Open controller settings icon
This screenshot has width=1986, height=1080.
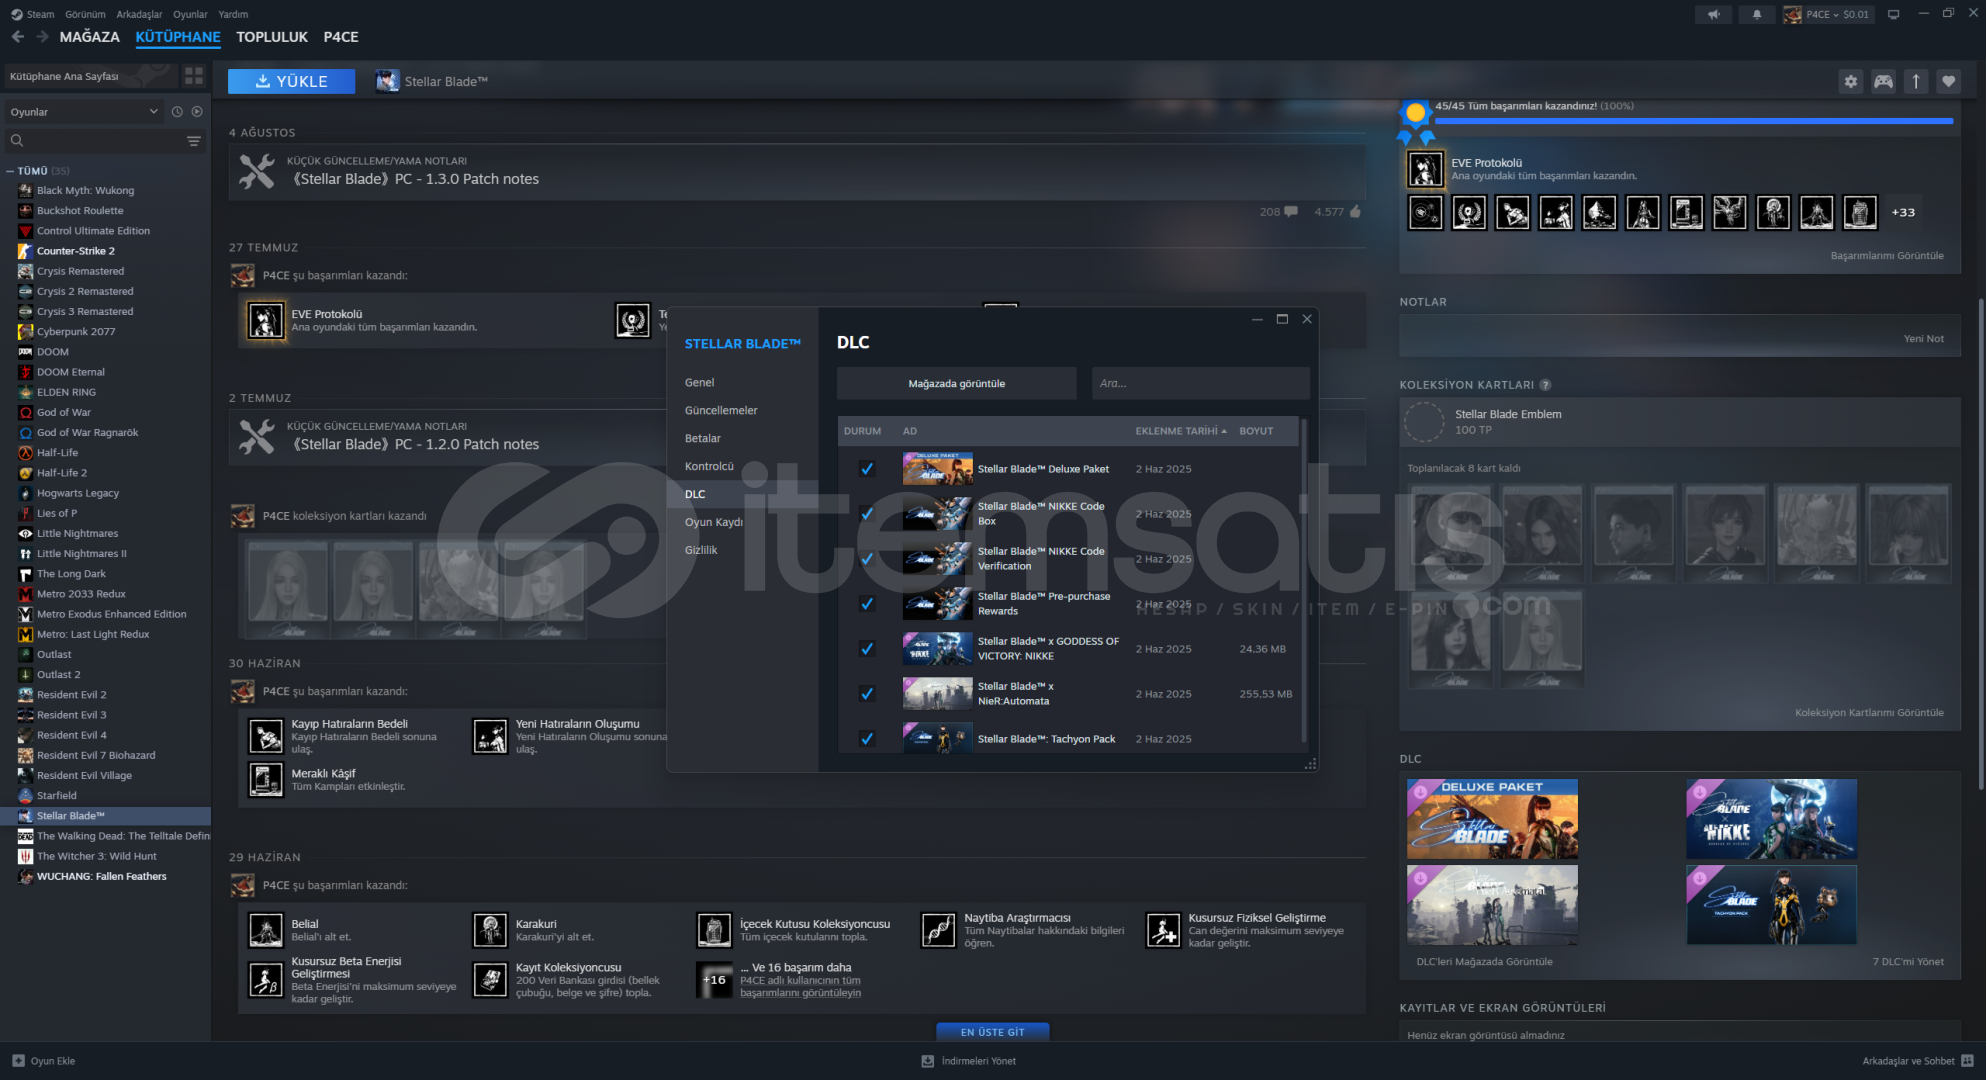(1883, 82)
